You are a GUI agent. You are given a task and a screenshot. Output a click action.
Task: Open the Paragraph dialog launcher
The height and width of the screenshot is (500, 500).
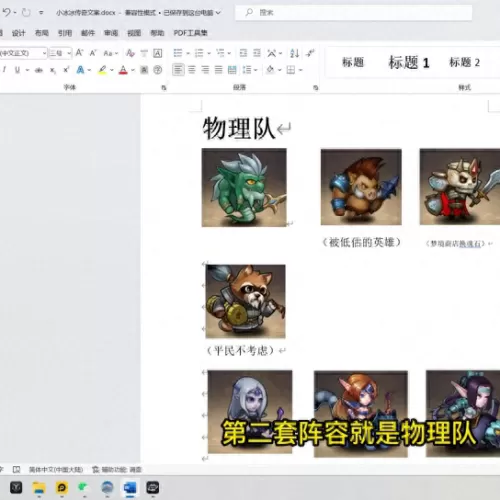pos(316,88)
